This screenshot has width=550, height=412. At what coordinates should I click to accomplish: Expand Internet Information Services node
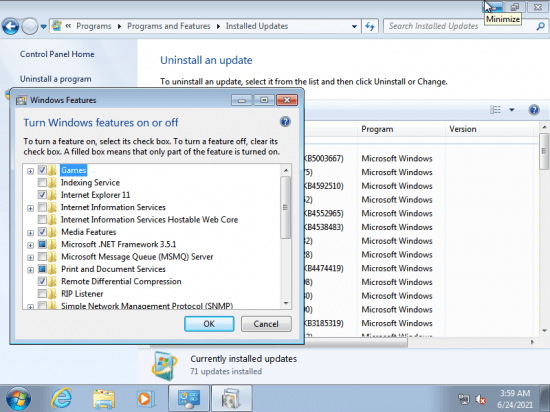31,208
